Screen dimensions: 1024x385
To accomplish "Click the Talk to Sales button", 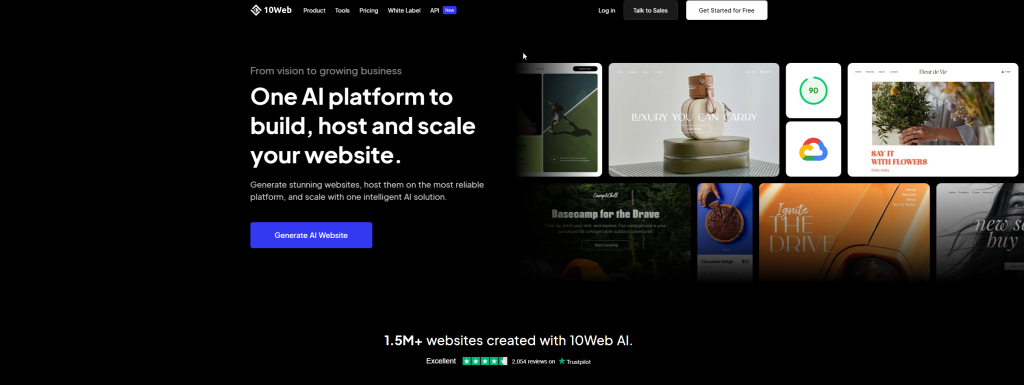I will click(x=650, y=10).
